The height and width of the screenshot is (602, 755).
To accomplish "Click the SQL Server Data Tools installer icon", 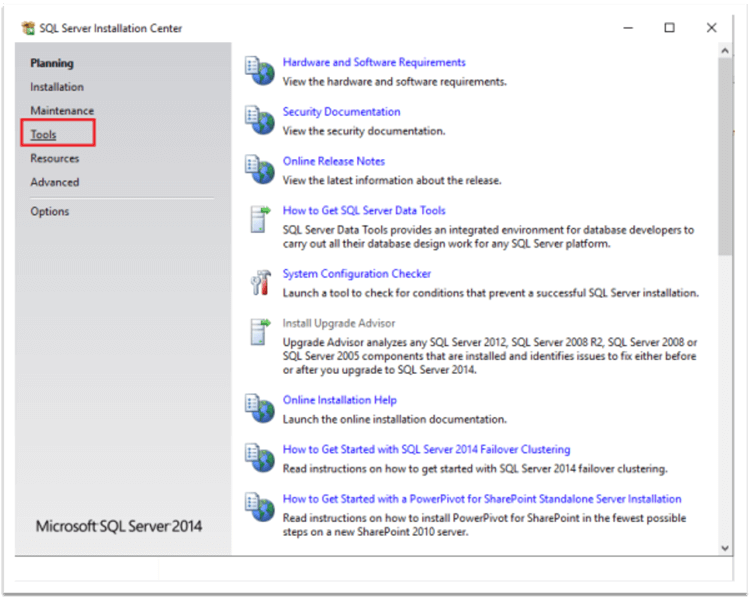I will pyautogui.click(x=260, y=220).
